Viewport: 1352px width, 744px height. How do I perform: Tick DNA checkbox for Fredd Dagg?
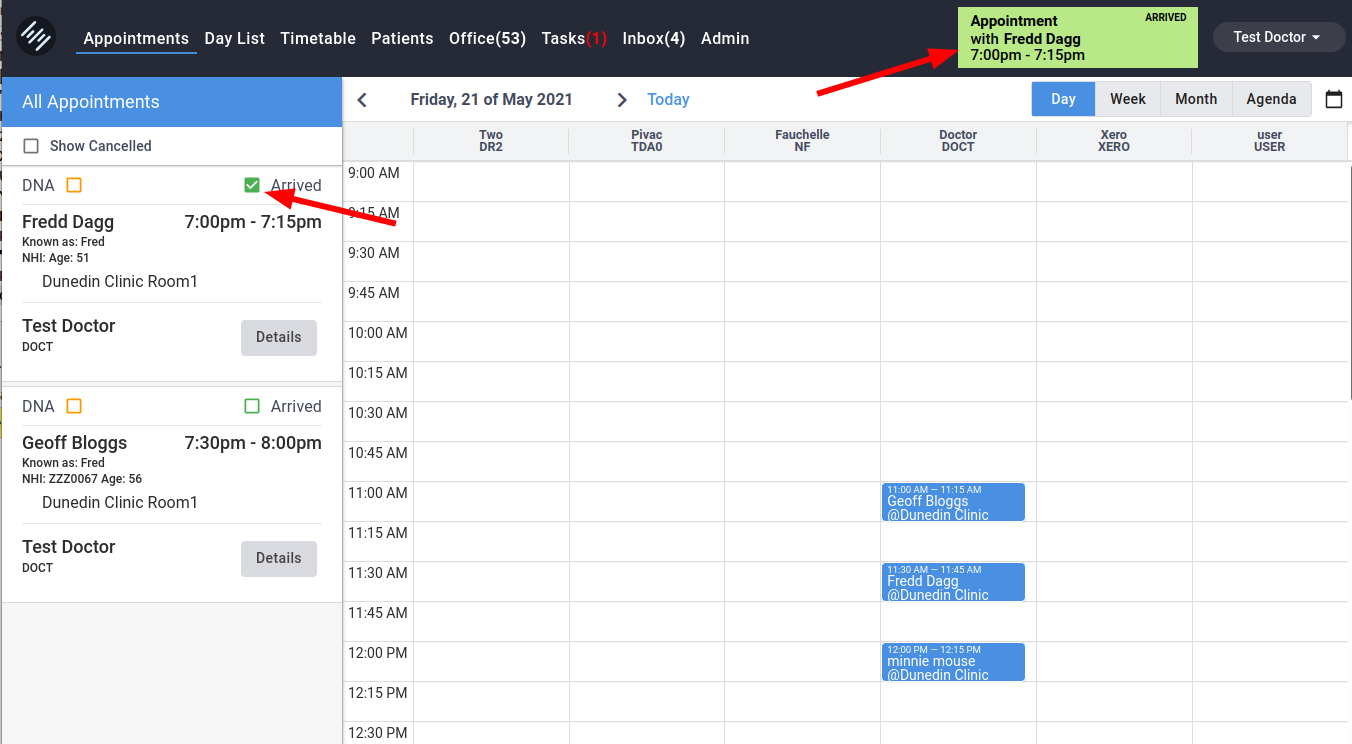[74, 185]
